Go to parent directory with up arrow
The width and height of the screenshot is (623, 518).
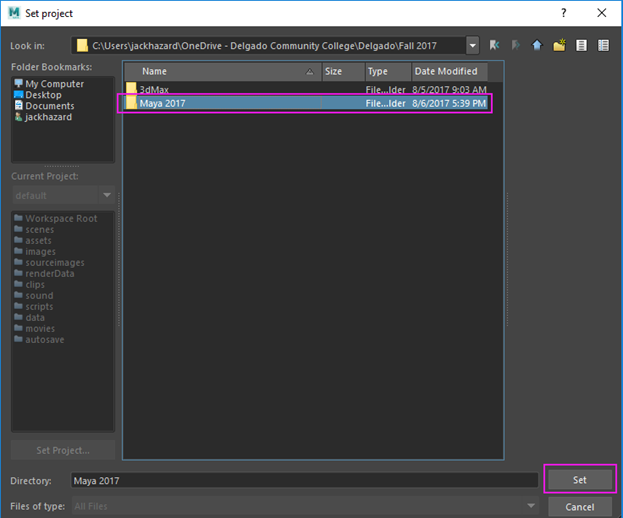point(537,45)
